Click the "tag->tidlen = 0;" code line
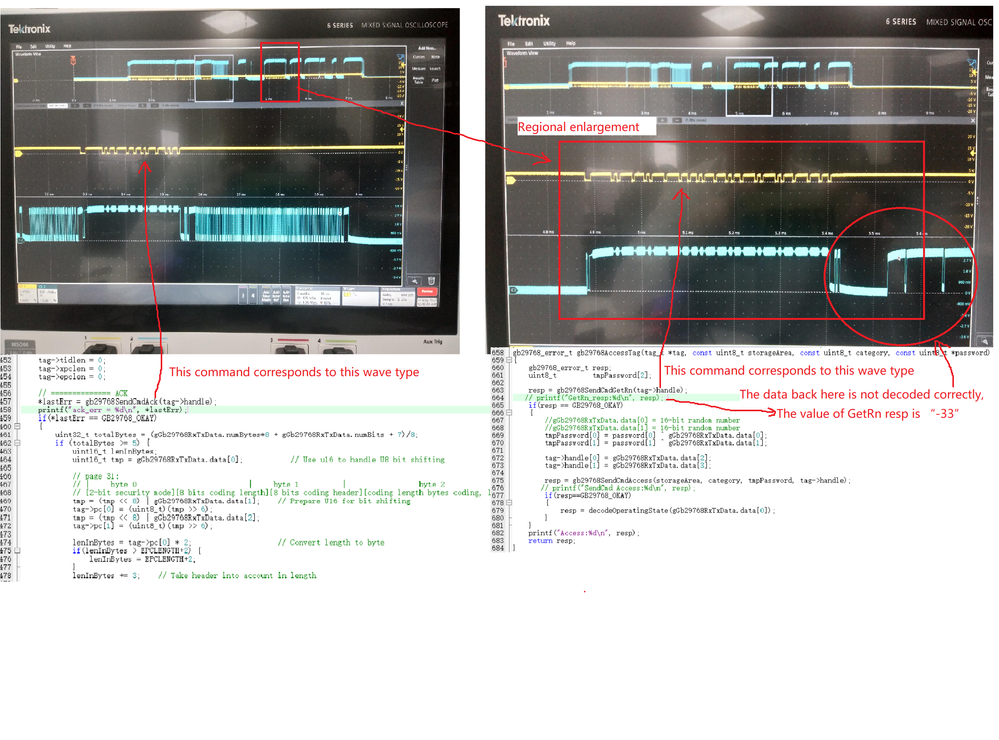This screenshot has width=999, height=740. click(71, 360)
